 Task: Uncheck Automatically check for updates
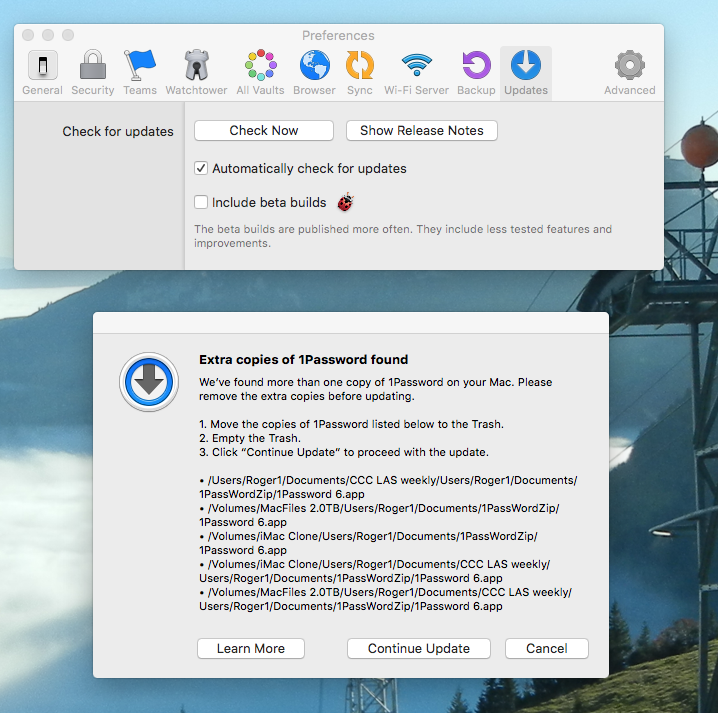(201, 168)
